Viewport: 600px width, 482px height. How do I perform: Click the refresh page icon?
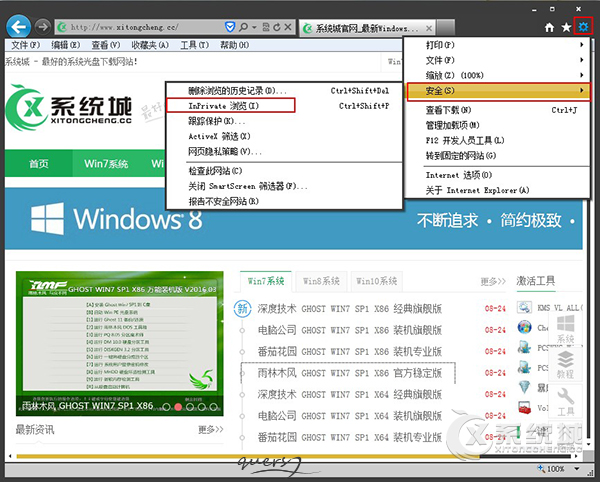click(277, 27)
